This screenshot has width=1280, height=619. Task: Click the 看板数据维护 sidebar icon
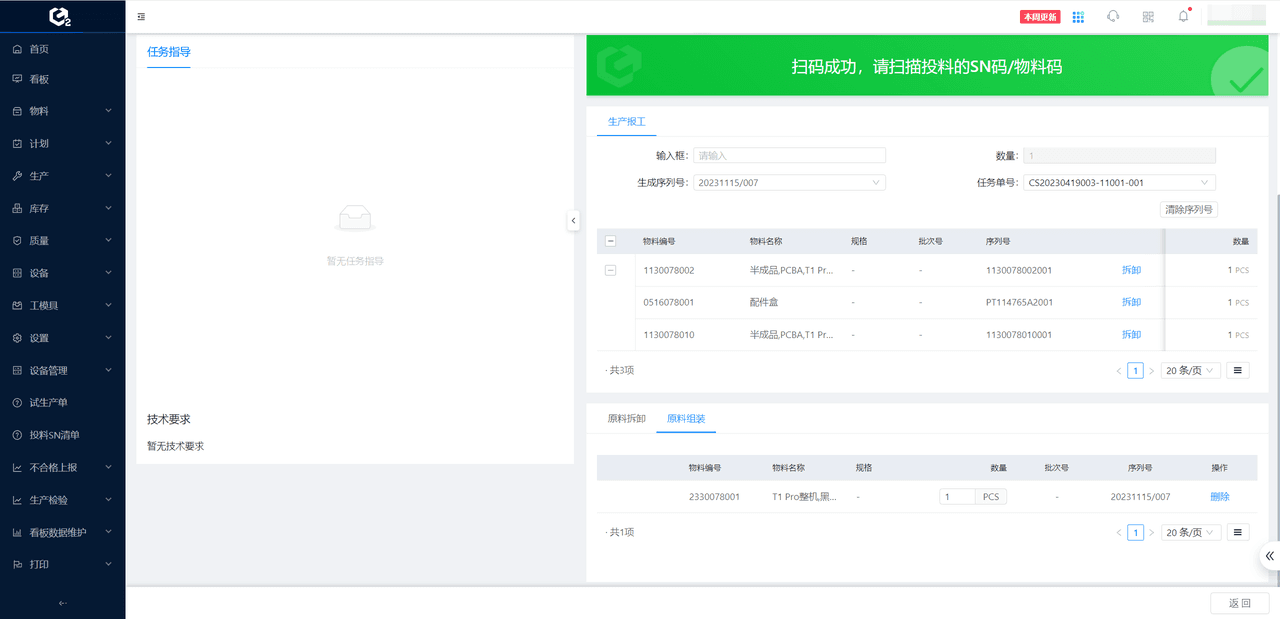(x=17, y=532)
